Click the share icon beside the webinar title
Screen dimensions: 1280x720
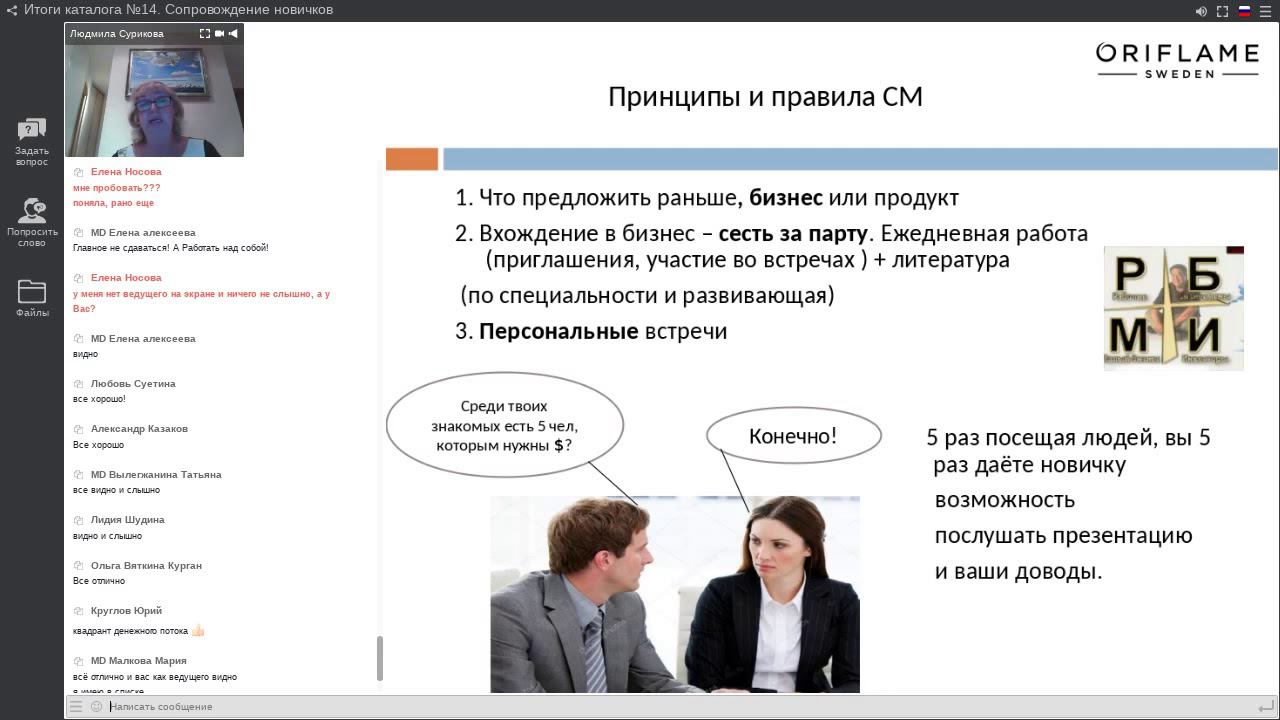pyautogui.click(x=12, y=10)
